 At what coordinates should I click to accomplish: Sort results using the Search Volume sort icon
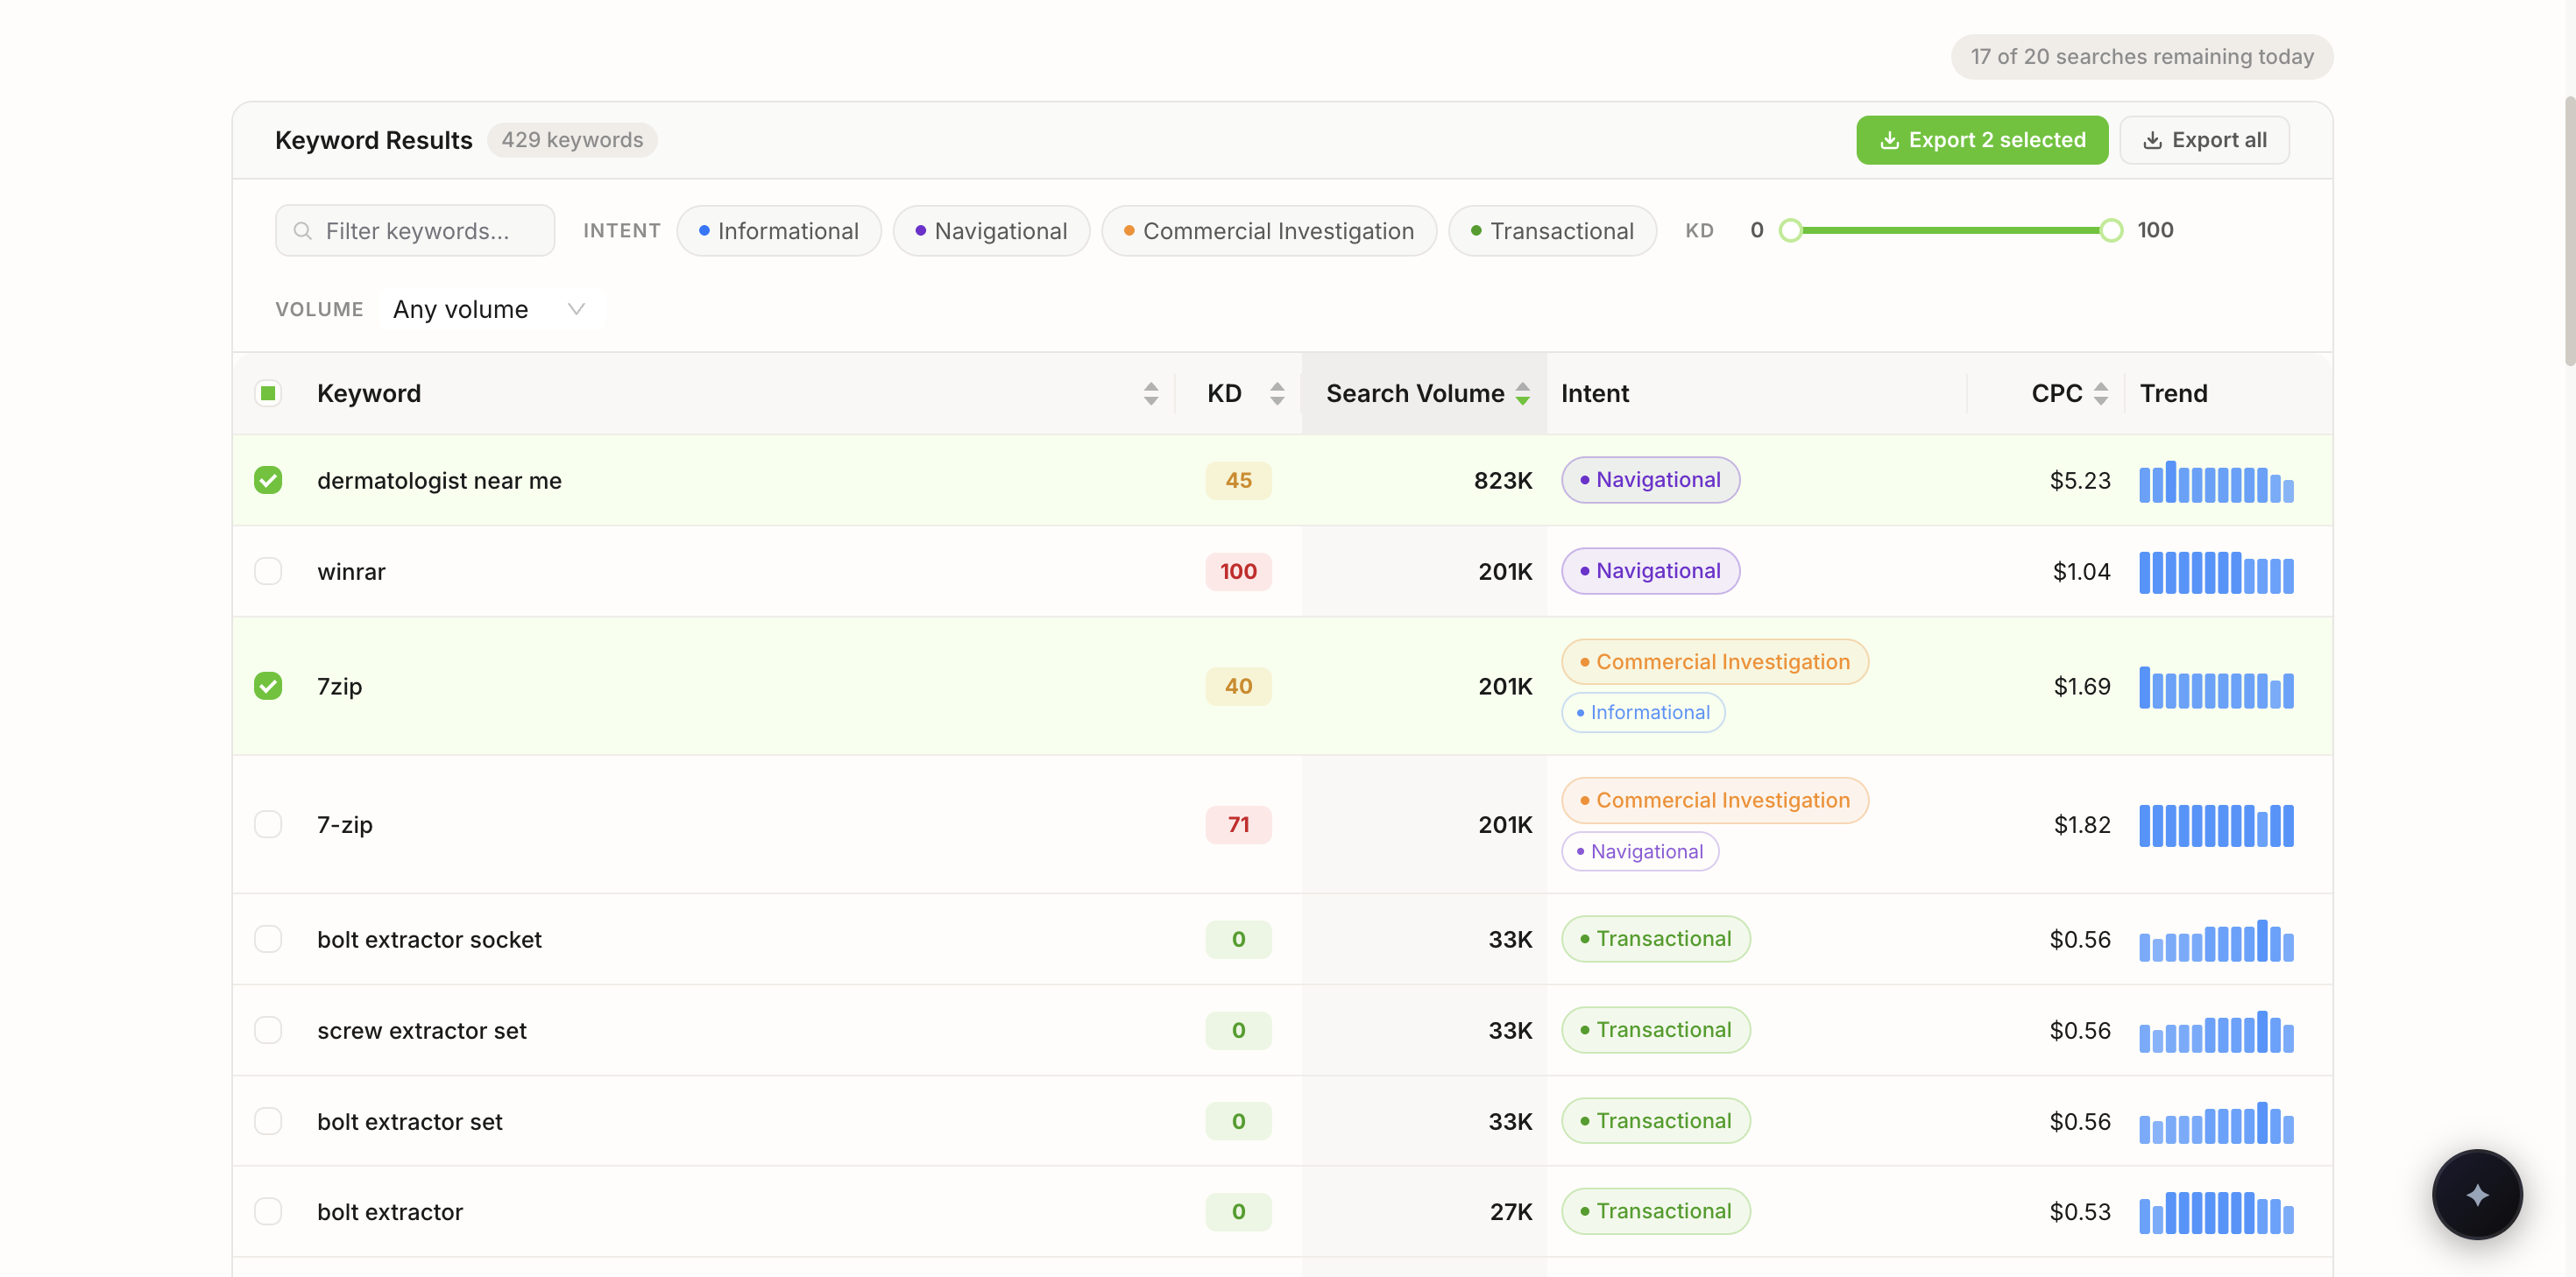click(1522, 393)
